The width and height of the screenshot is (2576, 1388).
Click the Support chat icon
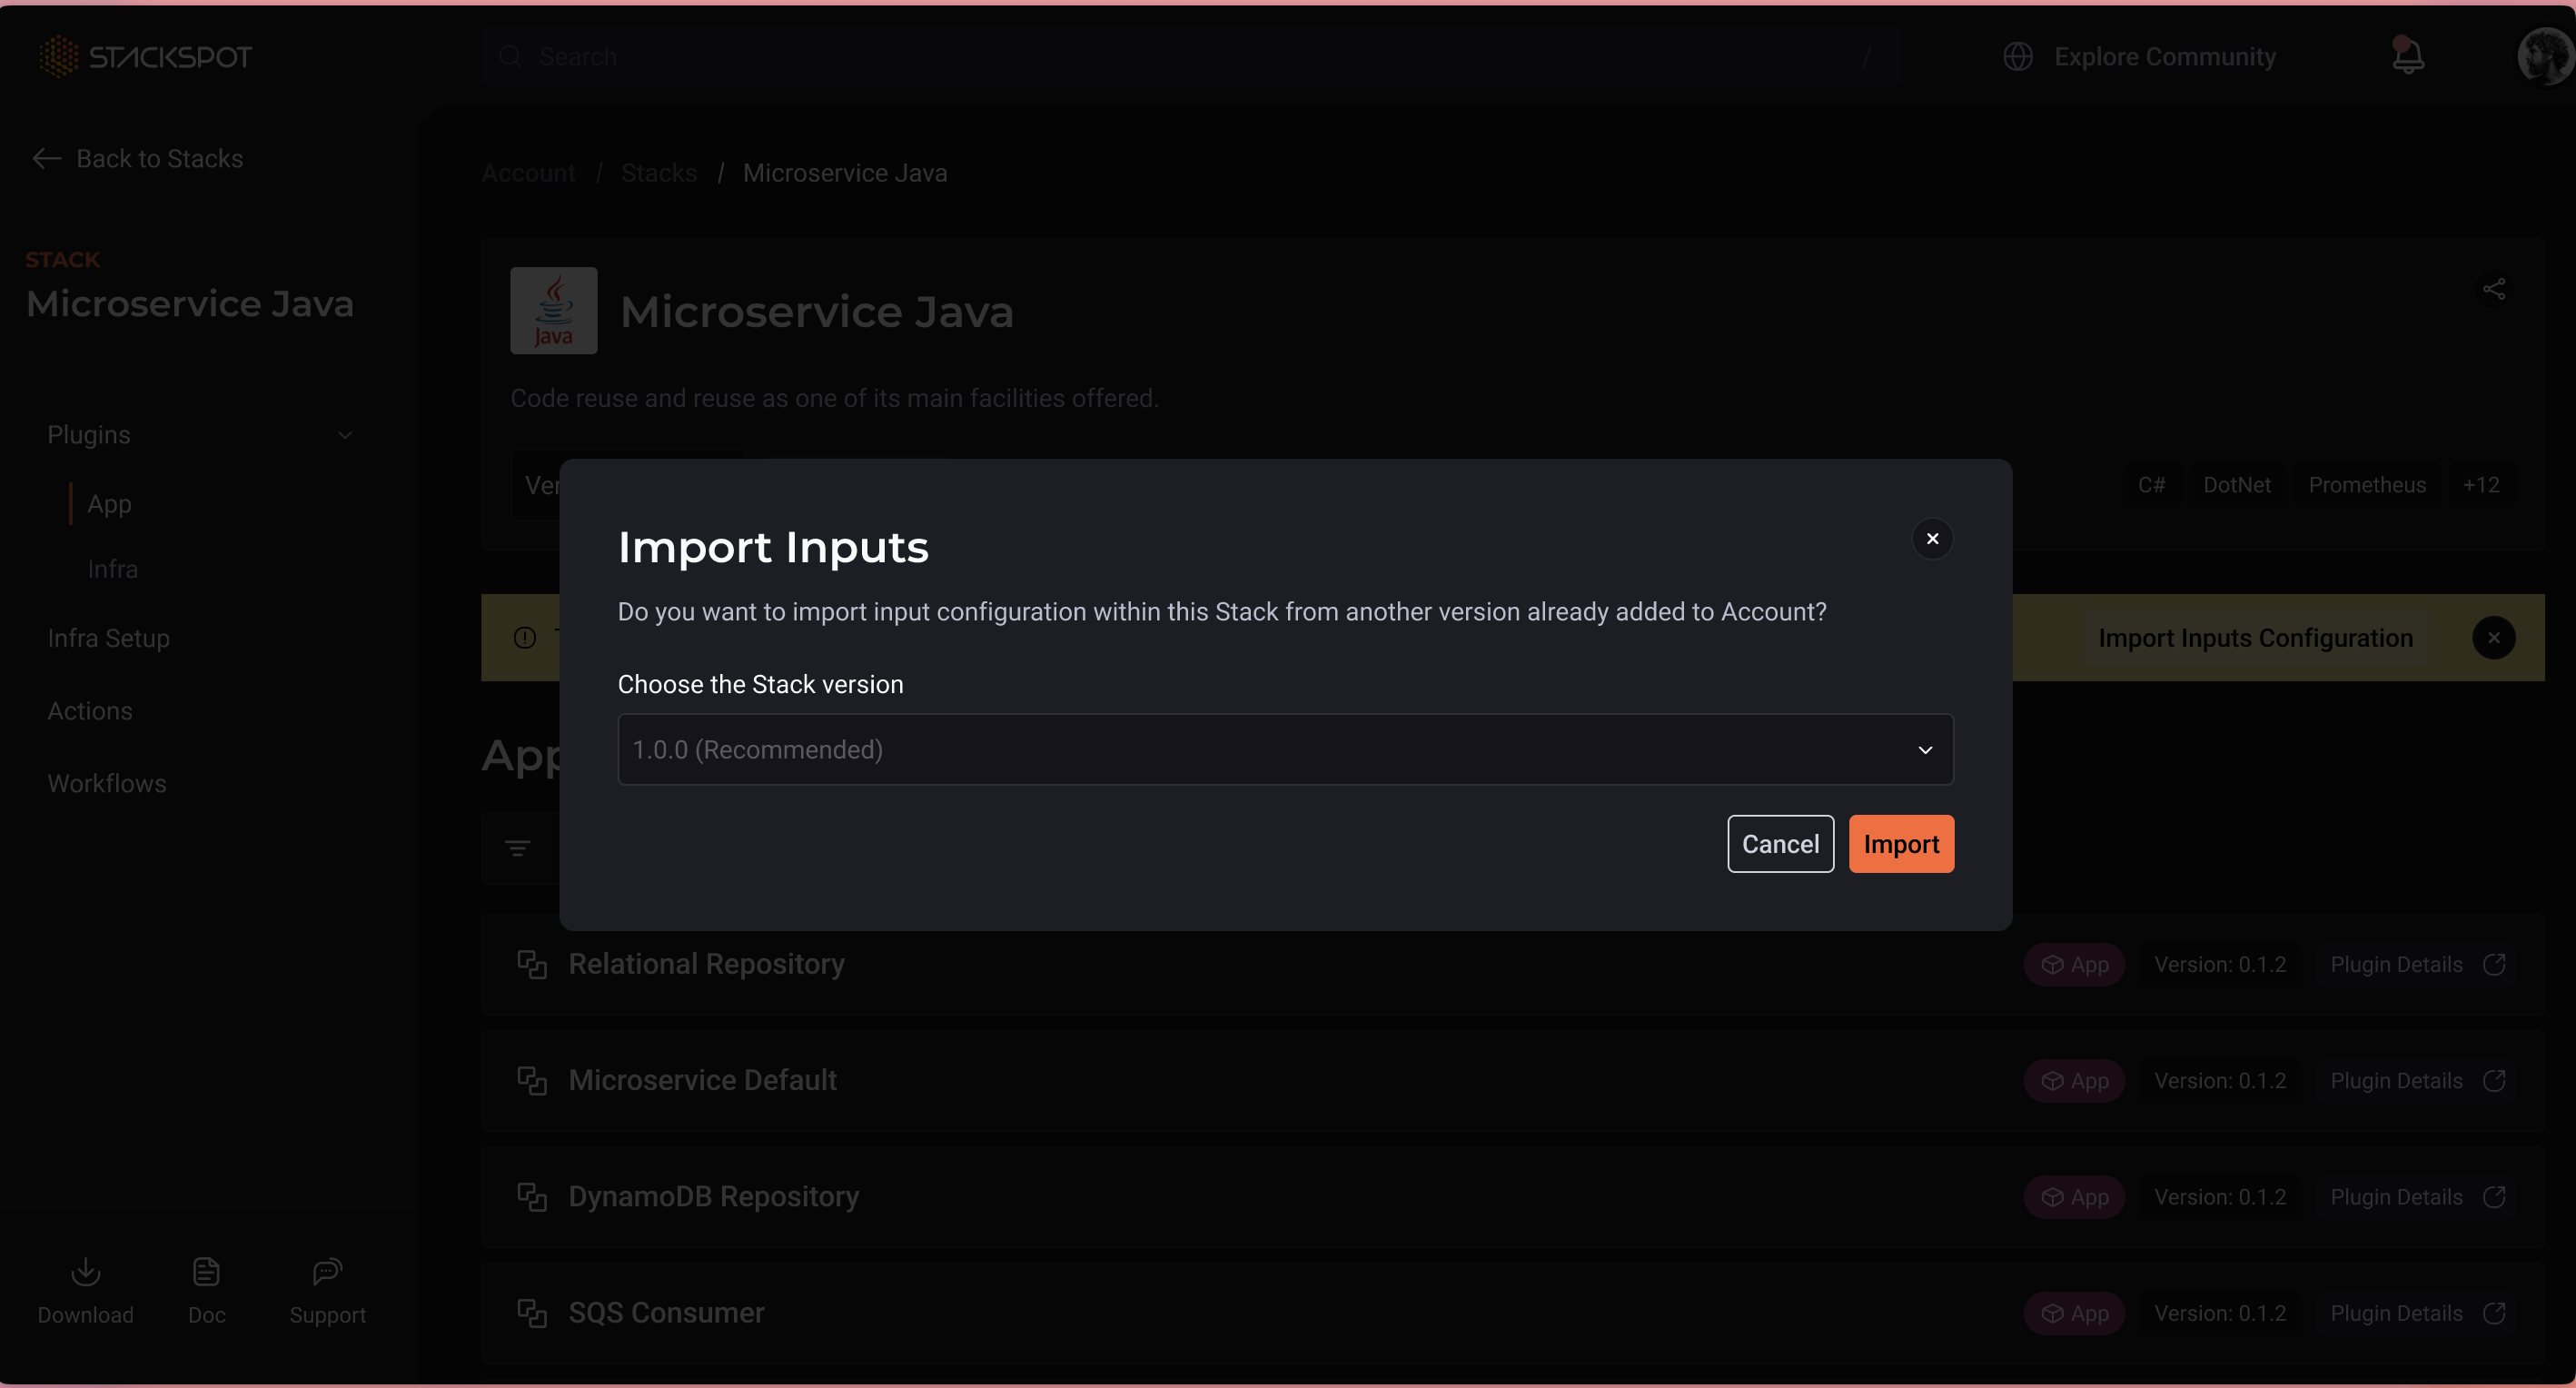tap(327, 1272)
